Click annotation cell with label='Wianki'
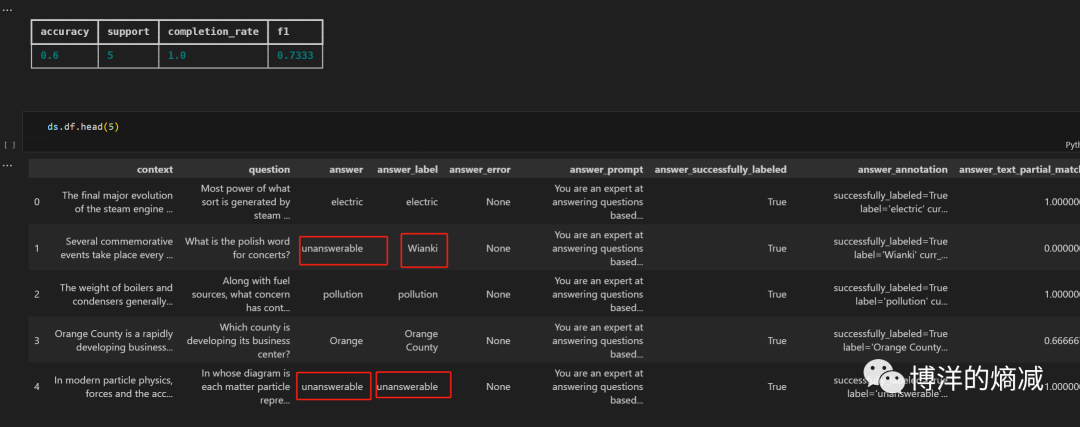This screenshot has height=427, width=1080. (891, 248)
